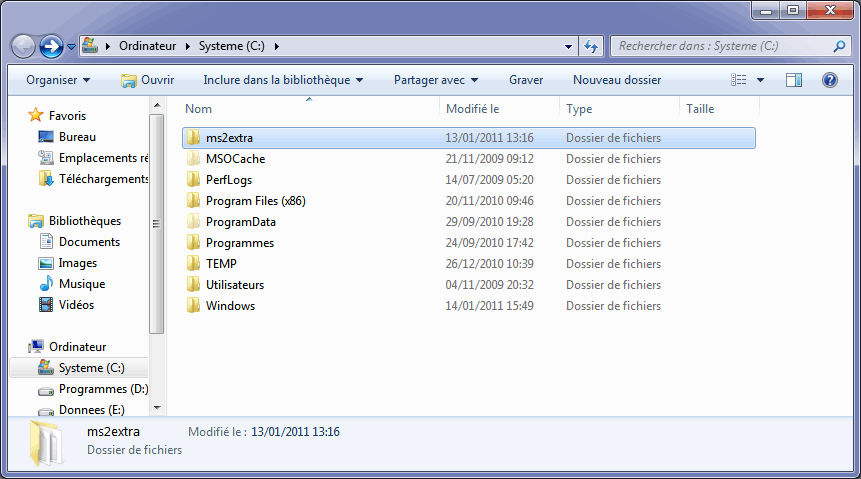Screen dimensions: 861x479
Task: Click the Back navigation arrow button
Action: tap(23, 46)
